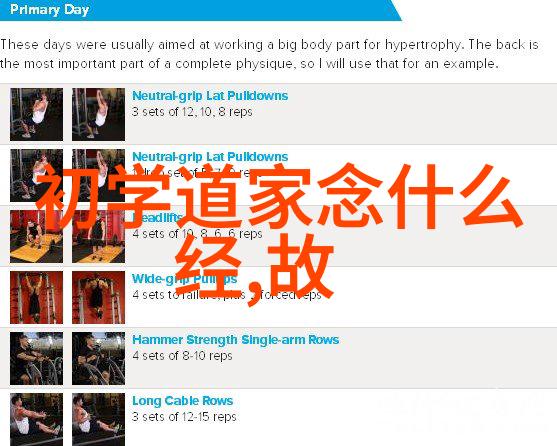Image resolution: width=557 pixels, height=446 pixels.
Task: Click second Deadlifts thumbnail with yellow platform
Action: [98, 236]
